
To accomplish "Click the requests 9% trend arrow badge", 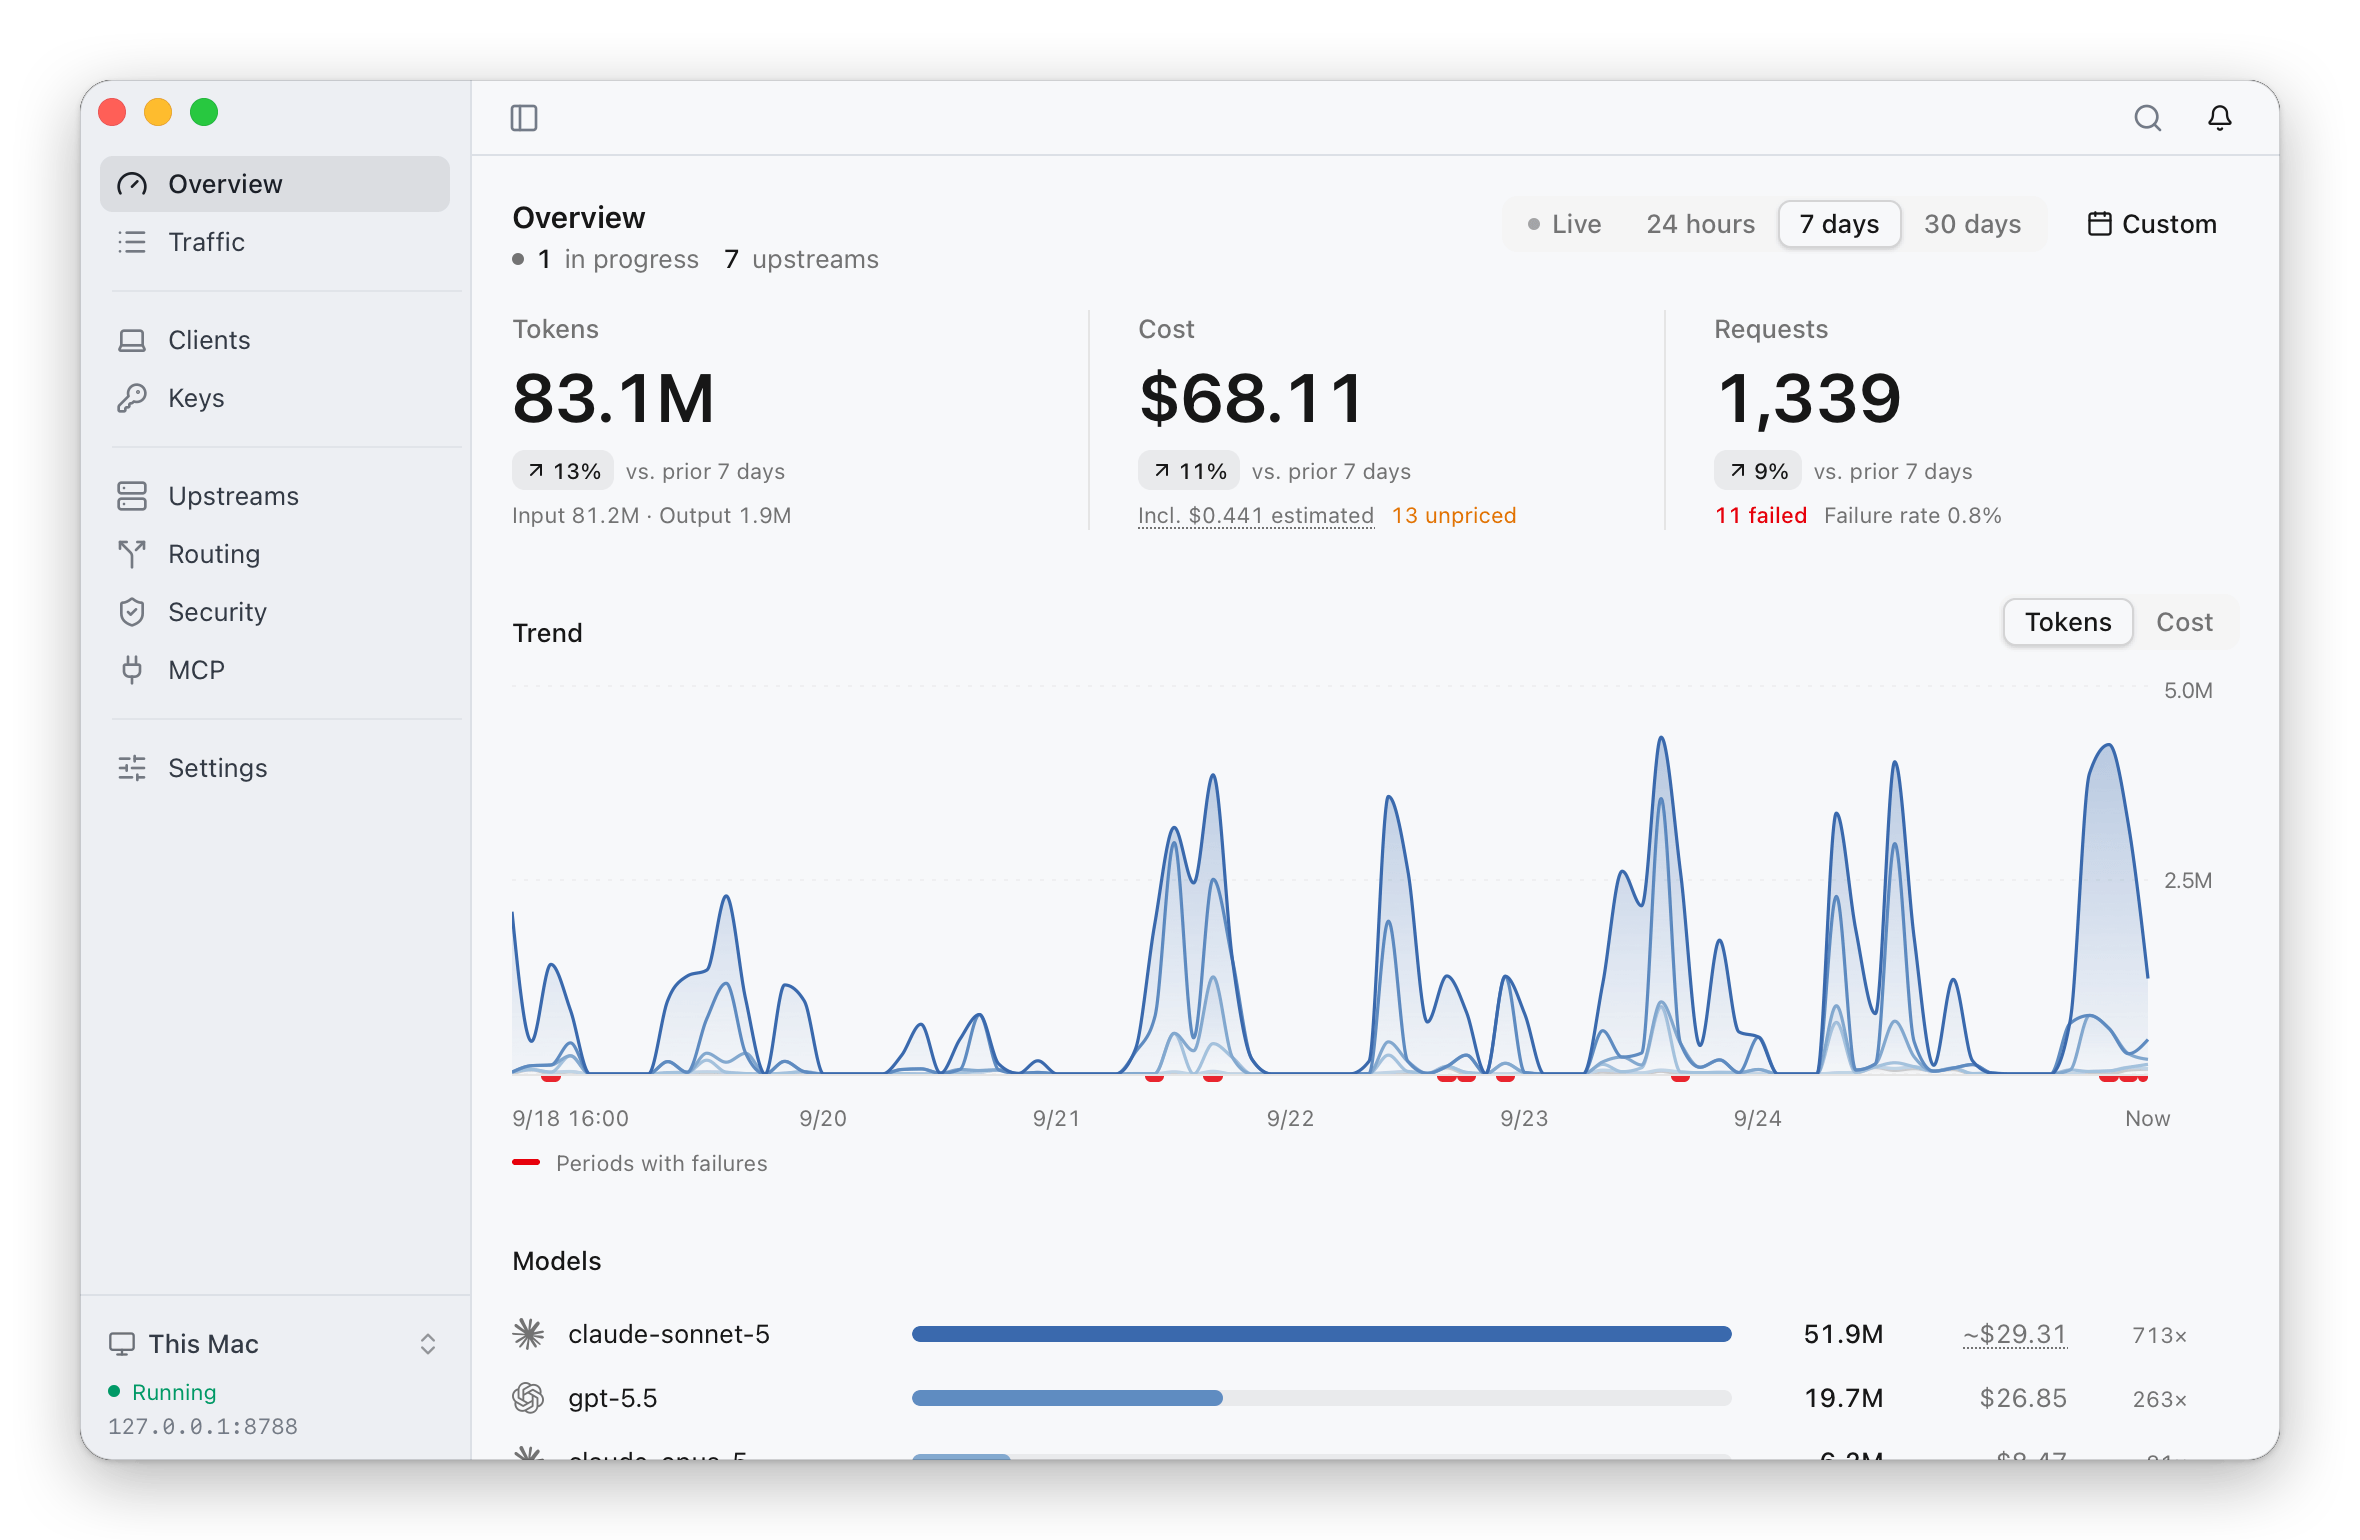I will click(1758, 471).
